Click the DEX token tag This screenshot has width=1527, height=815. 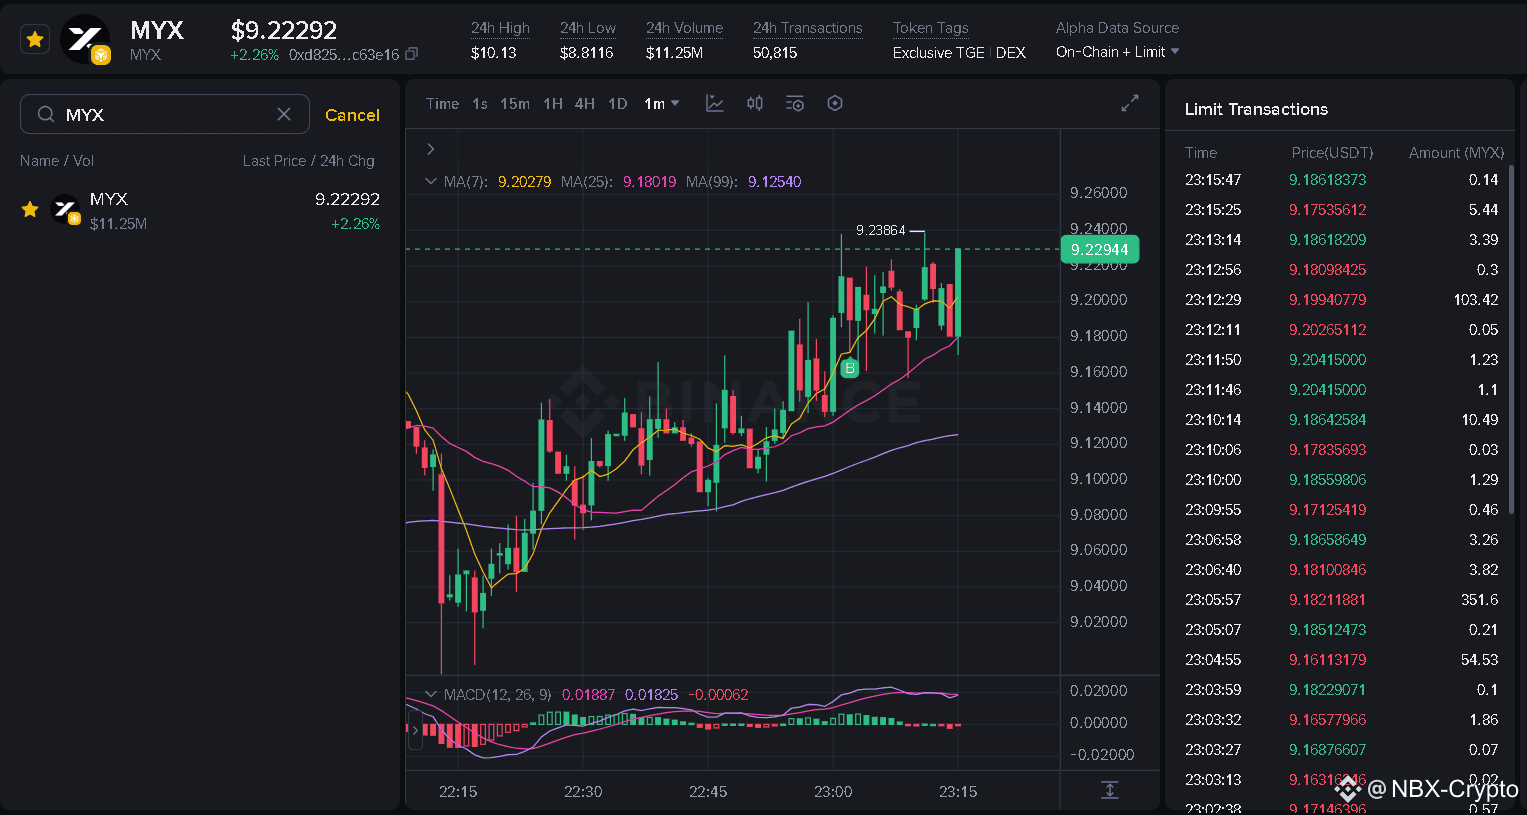pyautogui.click(x=1011, y=53)
